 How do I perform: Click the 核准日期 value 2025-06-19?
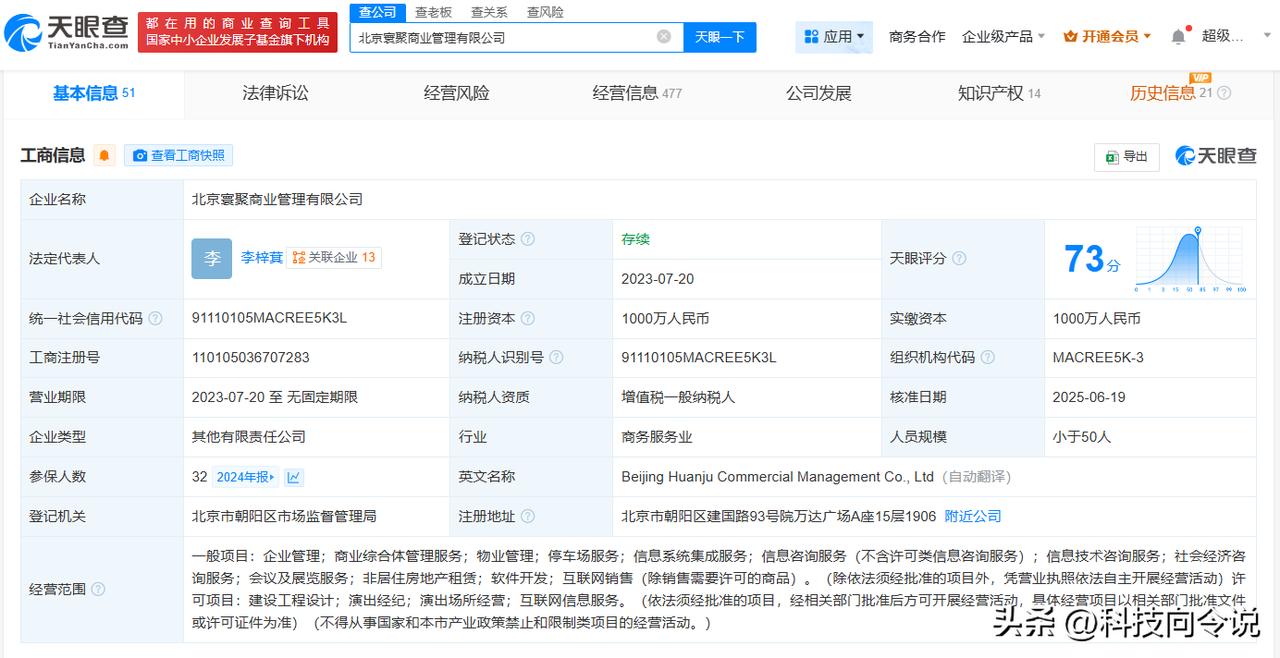coord(1089,397)
